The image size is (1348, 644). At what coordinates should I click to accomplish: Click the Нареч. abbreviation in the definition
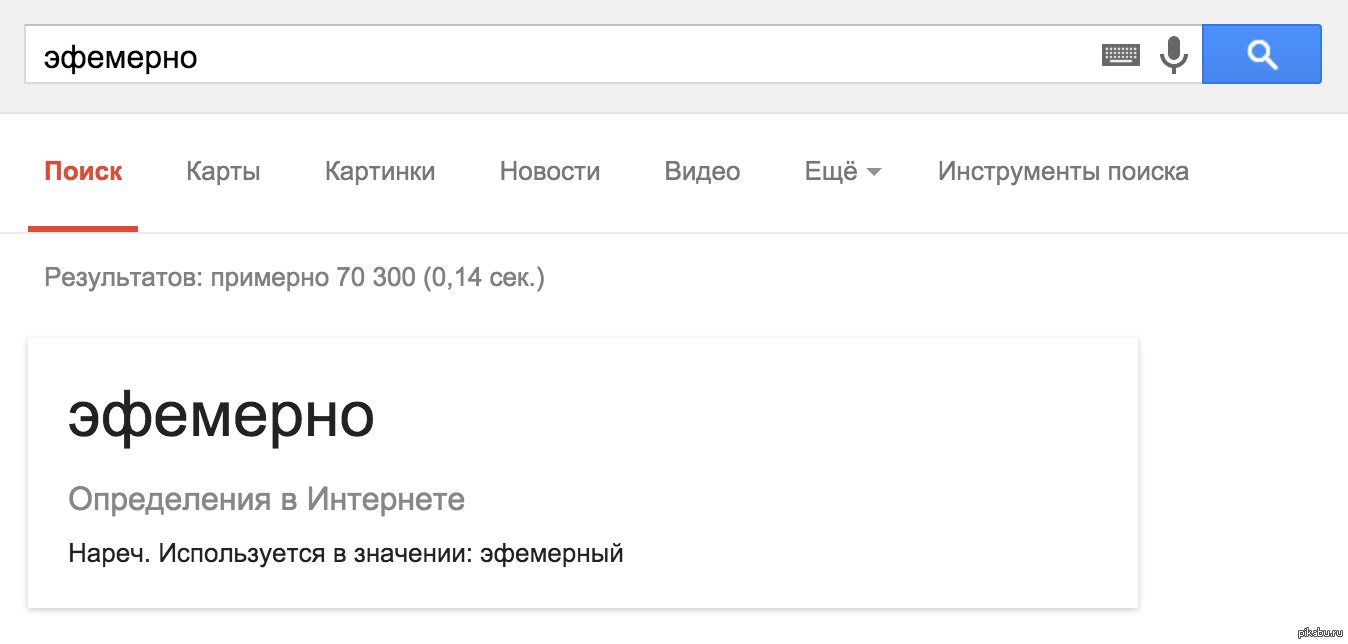click(x=109, y=553)
